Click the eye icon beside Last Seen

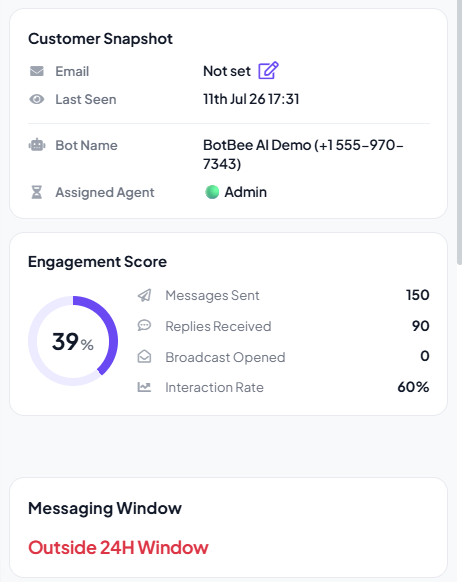tap(37, 99)
